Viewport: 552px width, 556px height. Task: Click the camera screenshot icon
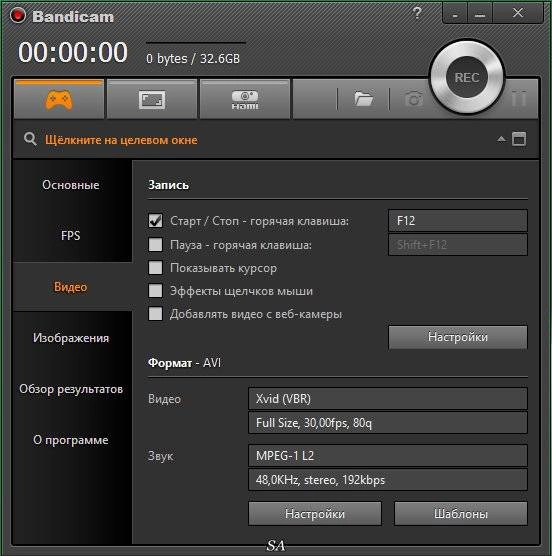click(x=414, y=99)
